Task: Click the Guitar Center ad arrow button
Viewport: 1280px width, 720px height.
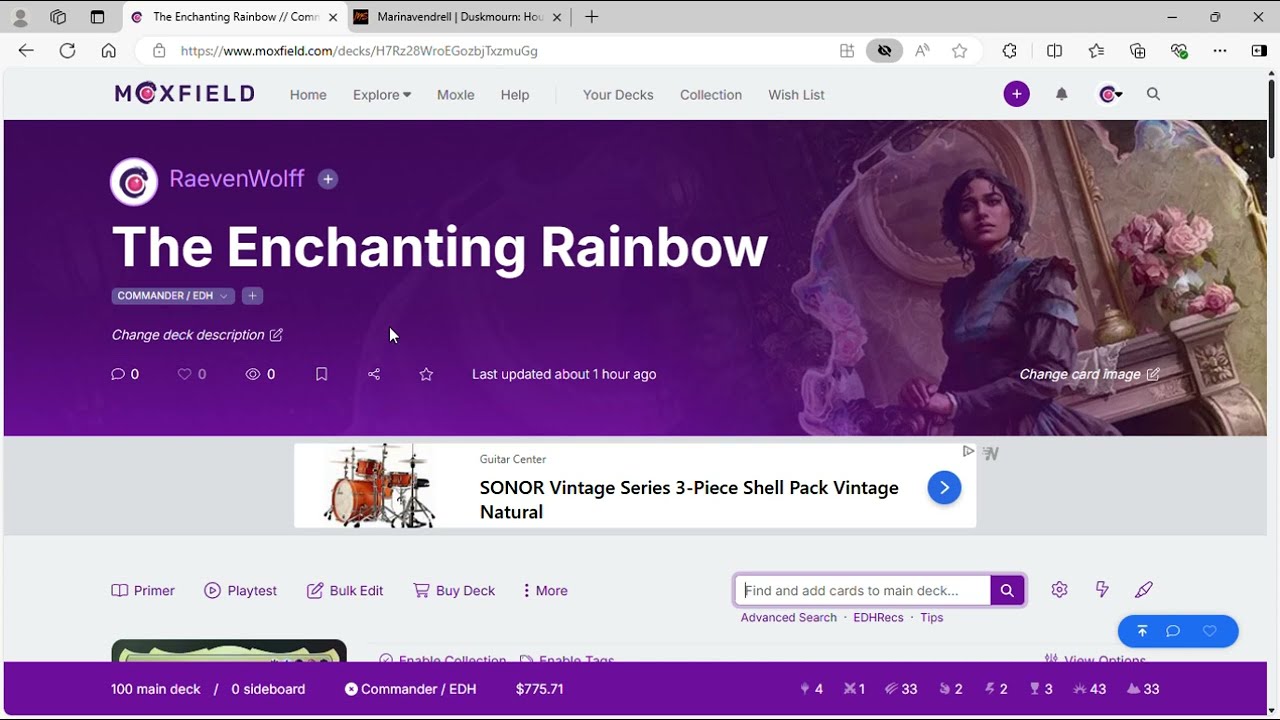Action: (944, 487)
